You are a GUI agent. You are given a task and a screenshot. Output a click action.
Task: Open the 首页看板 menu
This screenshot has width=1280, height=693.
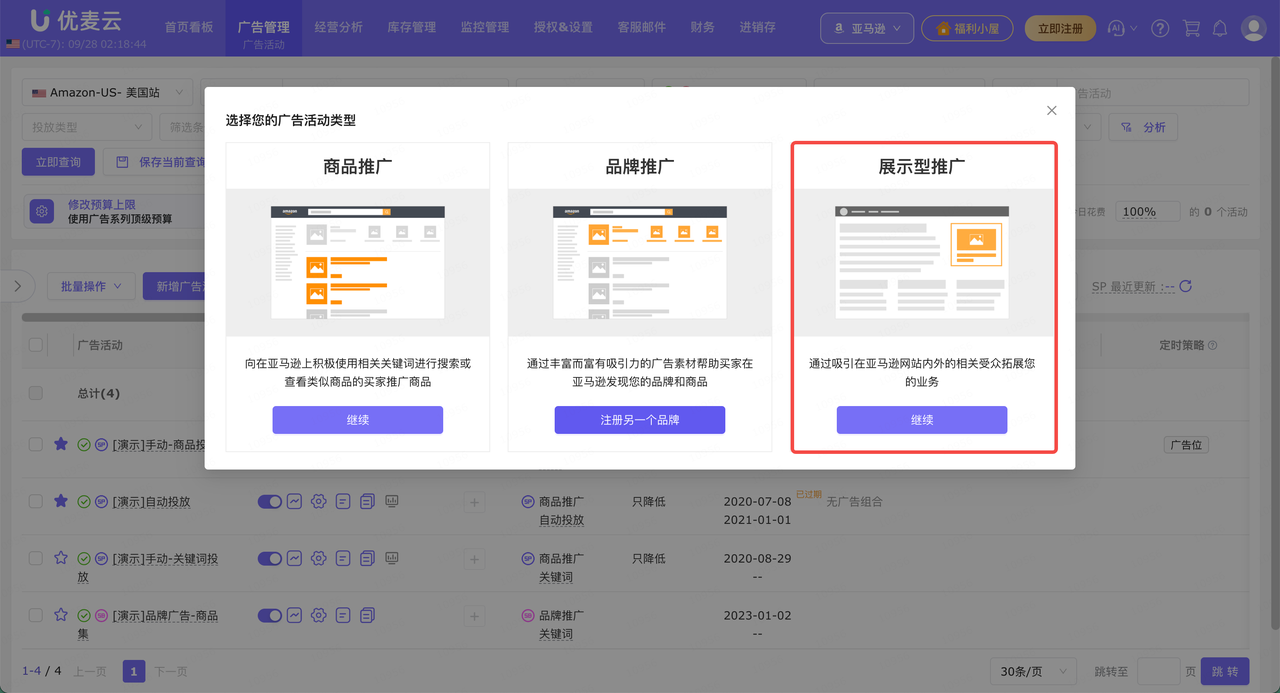[189, 28]
